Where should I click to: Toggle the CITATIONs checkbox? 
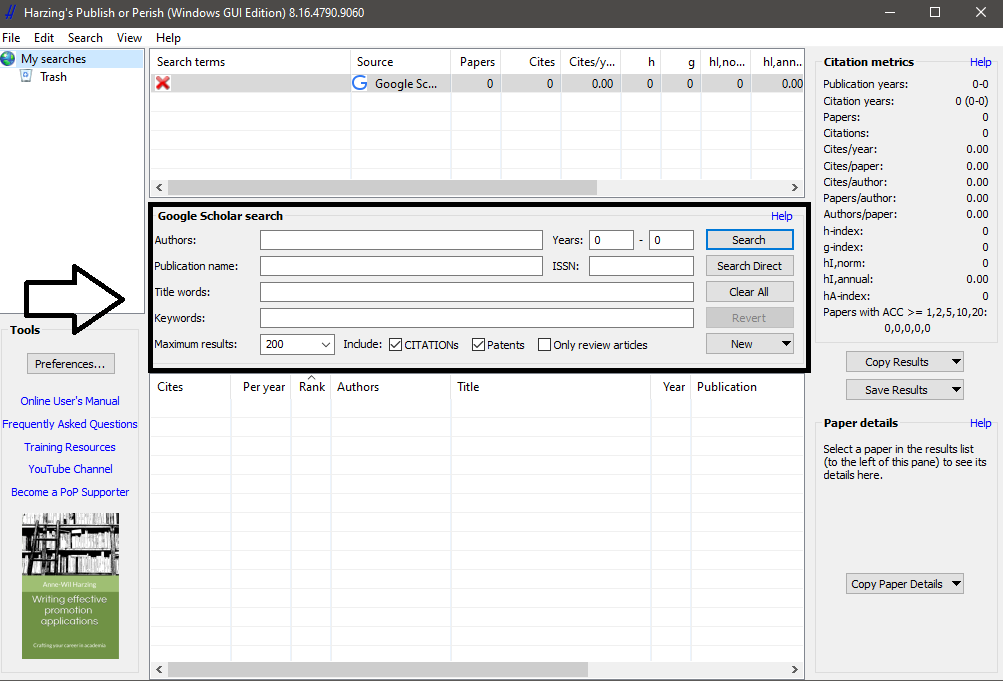(395, 345)
